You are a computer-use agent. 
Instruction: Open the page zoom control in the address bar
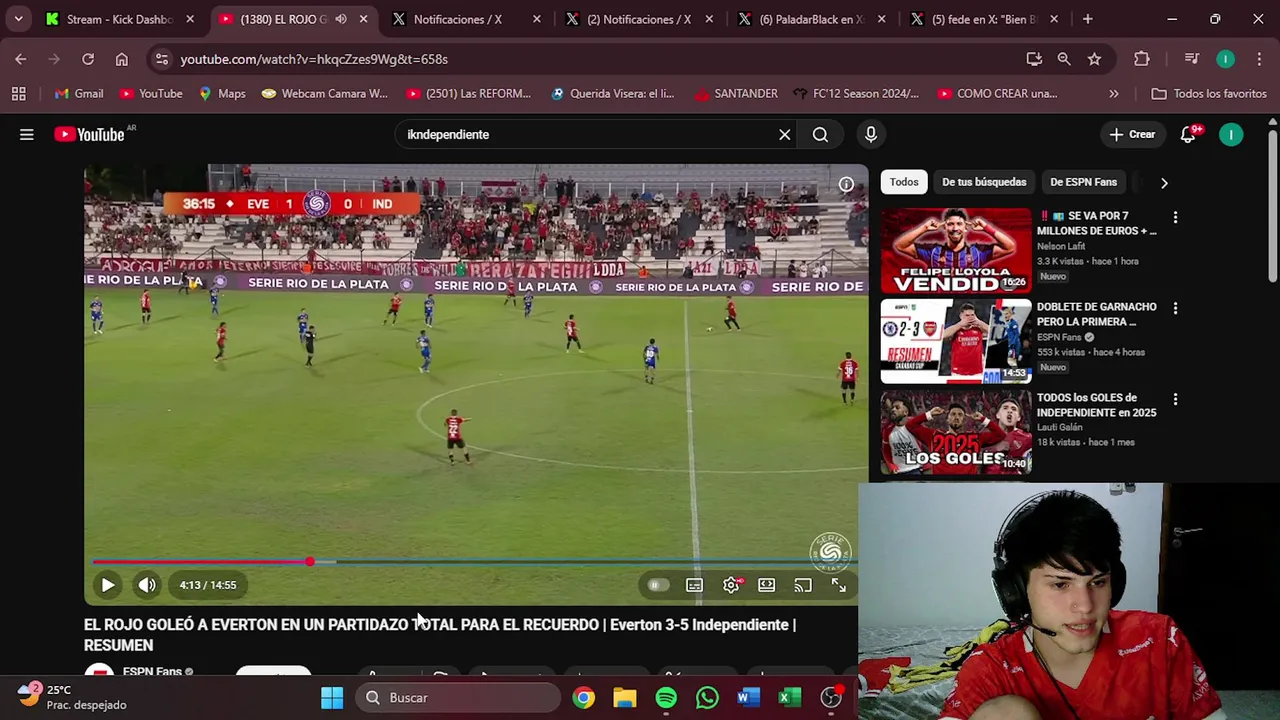(x=1064, y=59)
